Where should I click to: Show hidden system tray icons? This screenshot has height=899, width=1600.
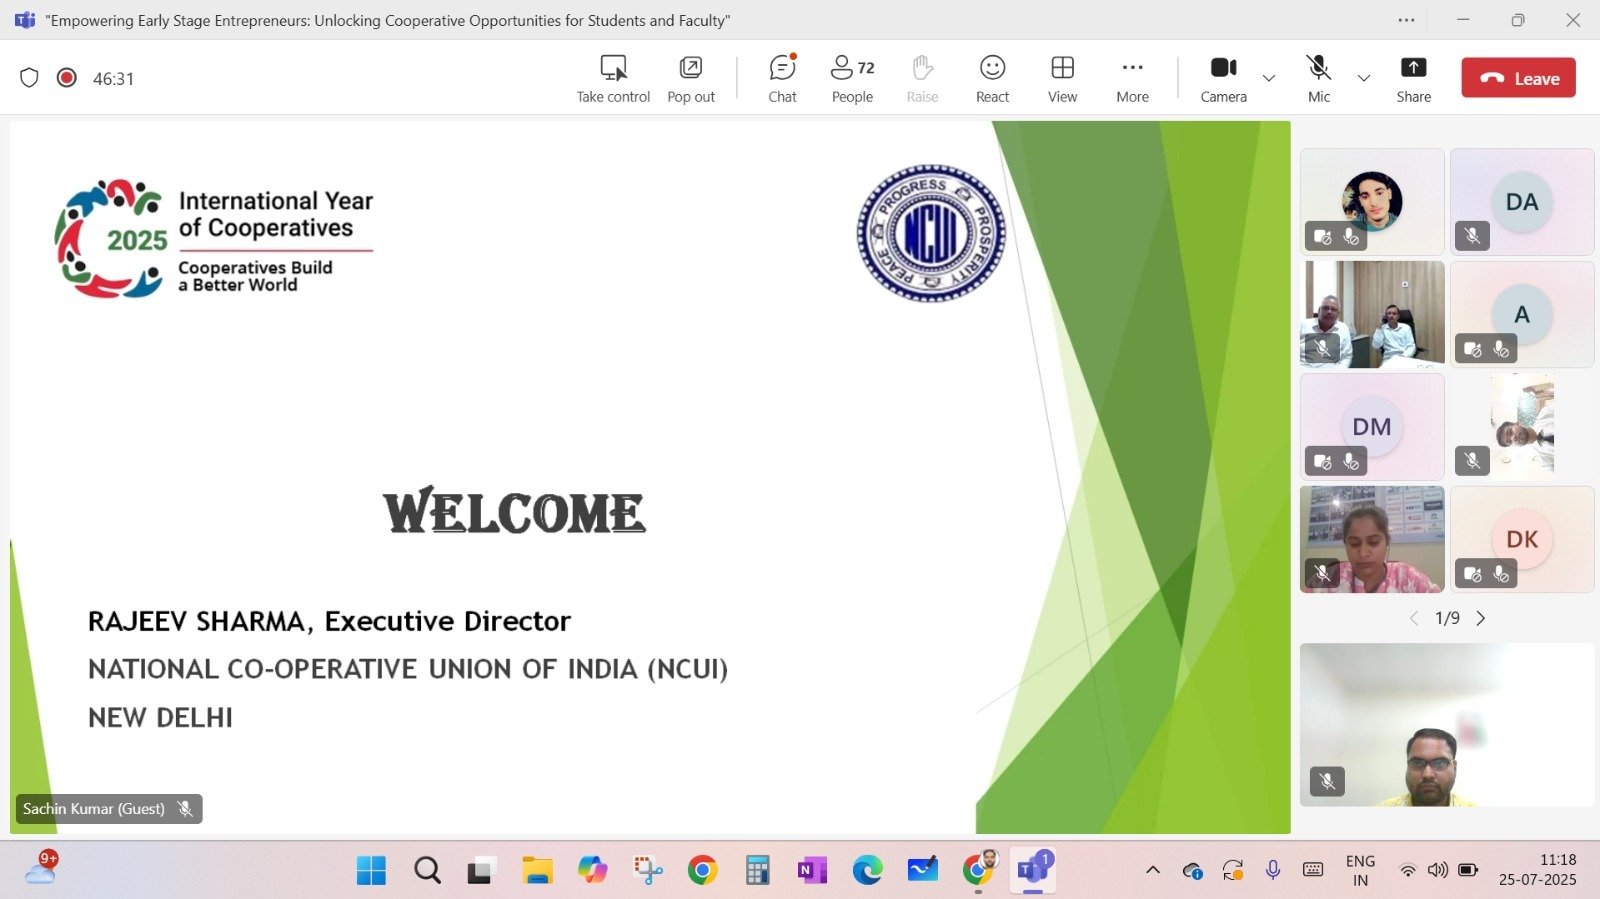coord(1152,870)
